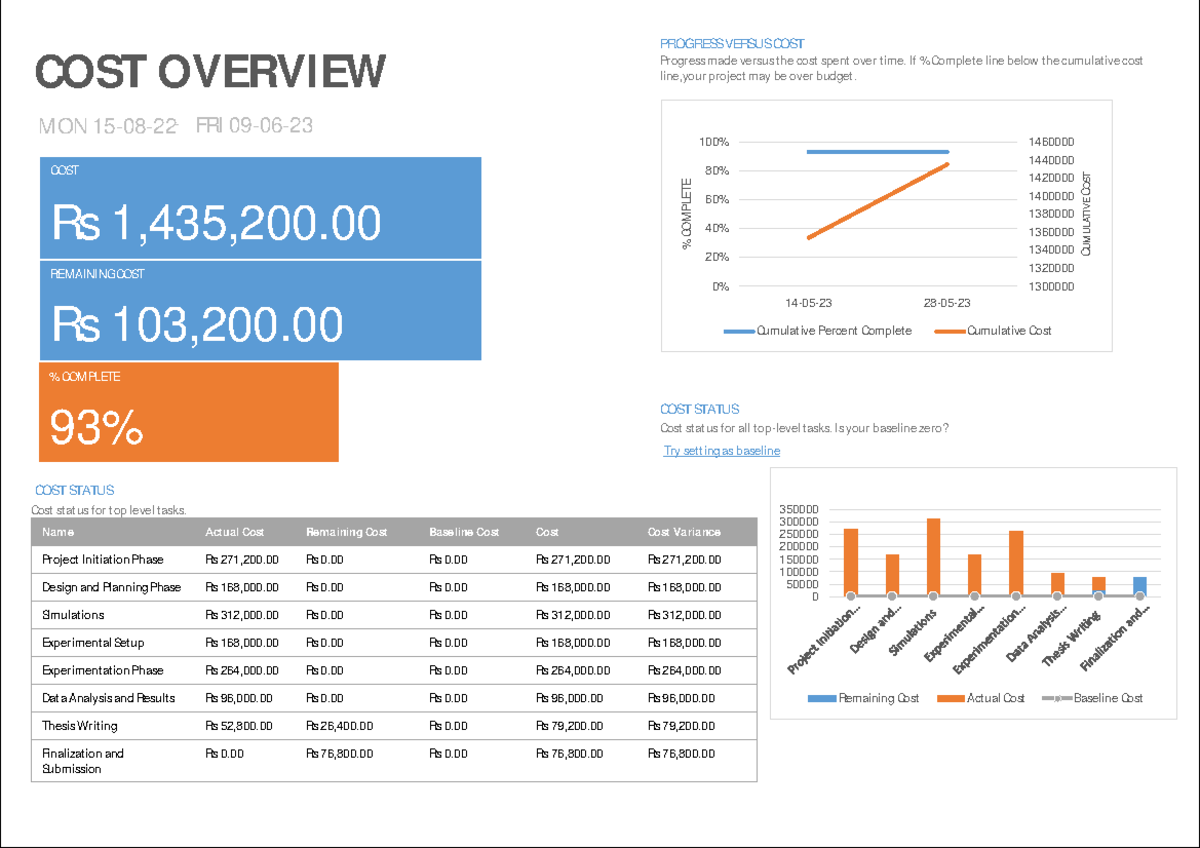Select Actual Cost Rs 312,000.00 for Simulations
The width and height of the screenshot is (1200, 848).
[242, 615]
